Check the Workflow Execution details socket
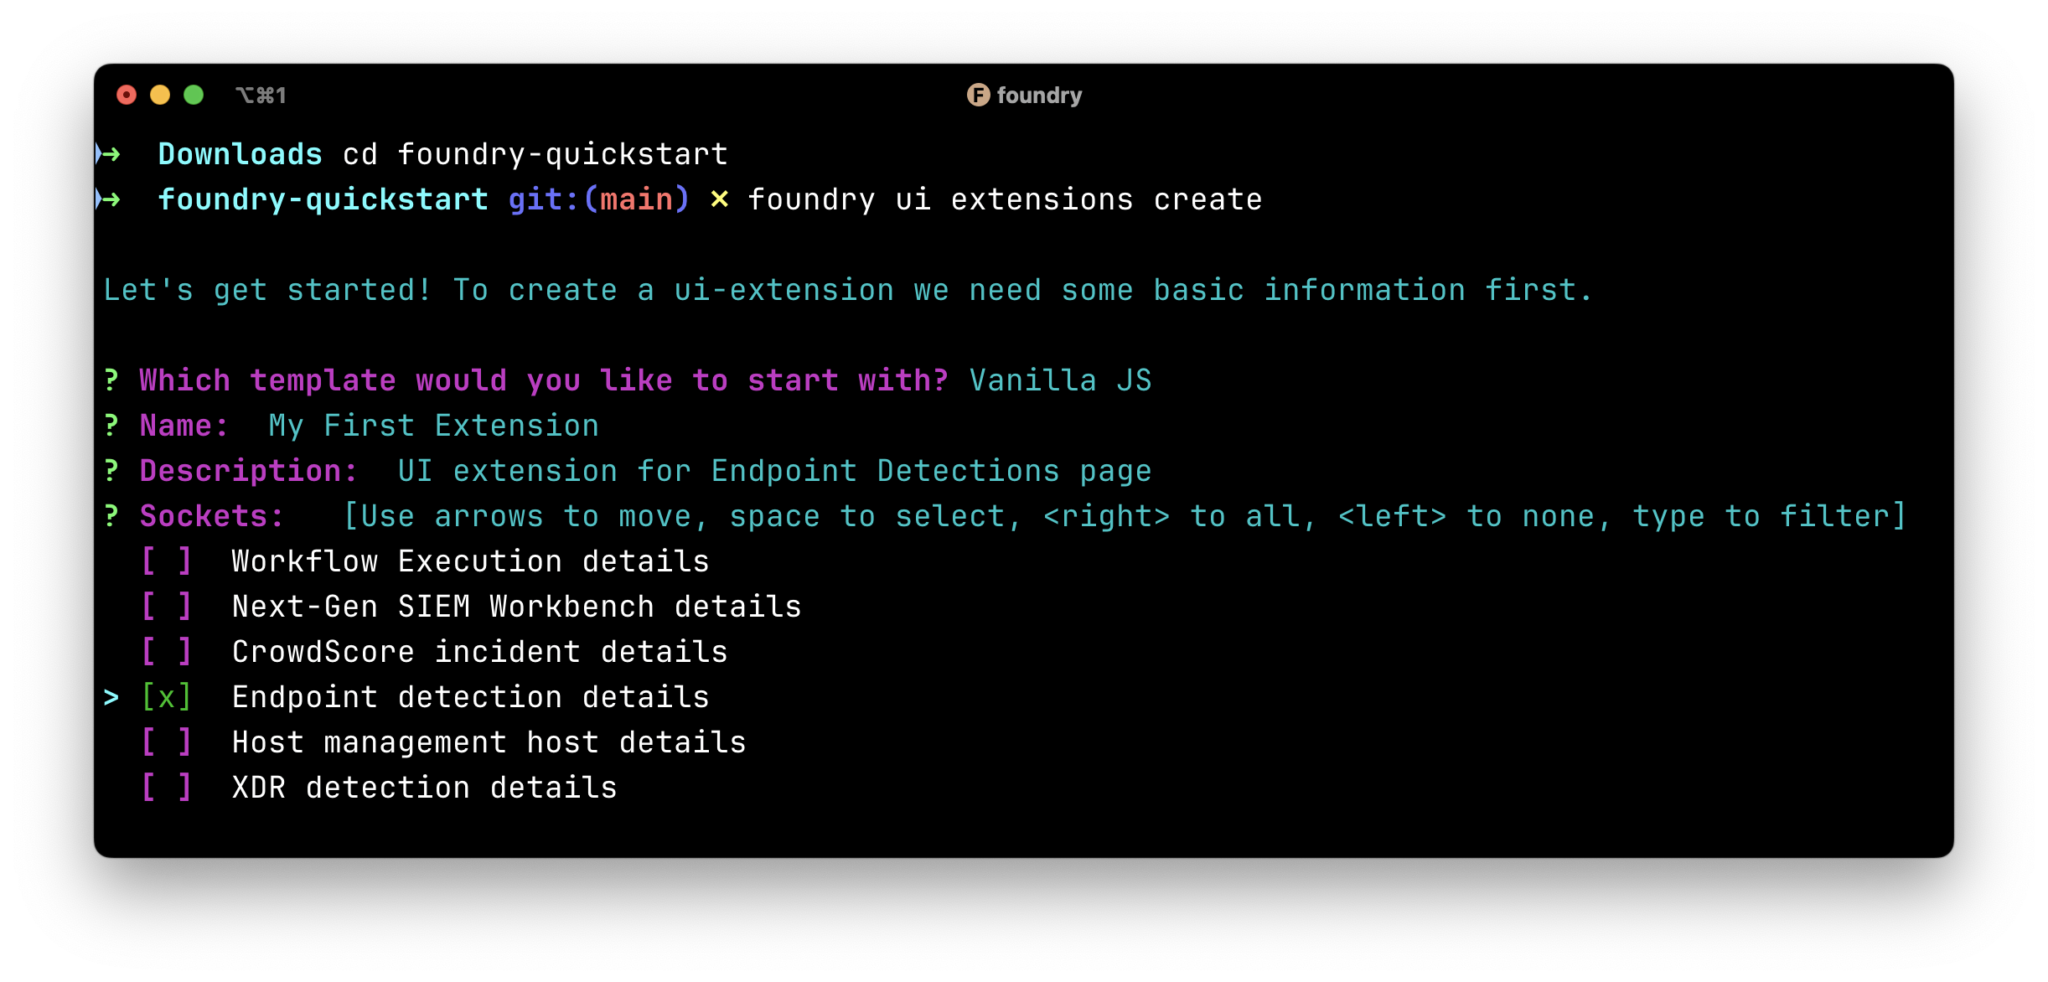2048x982 pixels. (166, 561)
